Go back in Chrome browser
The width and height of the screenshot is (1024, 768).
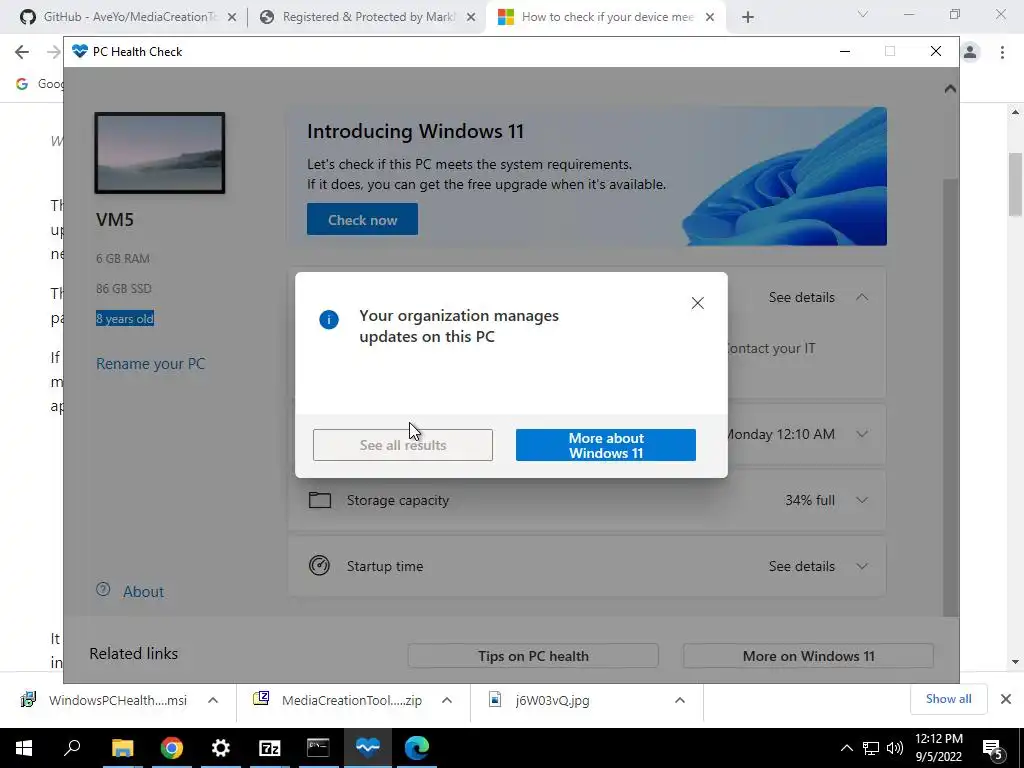pos(22,52)
